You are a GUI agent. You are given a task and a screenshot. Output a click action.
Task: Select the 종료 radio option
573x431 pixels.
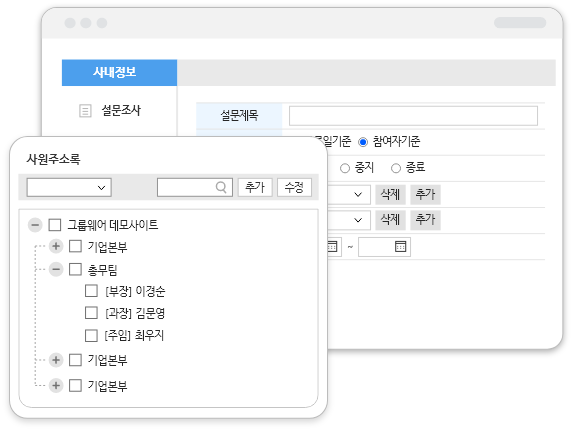pyautogui.click(x=396, y=168)
